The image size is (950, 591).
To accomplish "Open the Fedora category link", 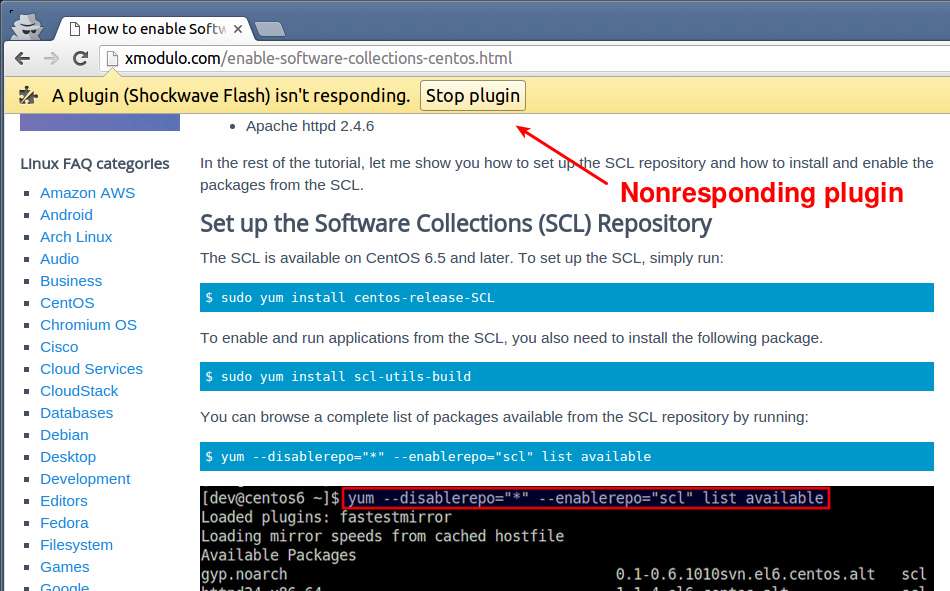I will pyautogui.click(x=64, y=523).
